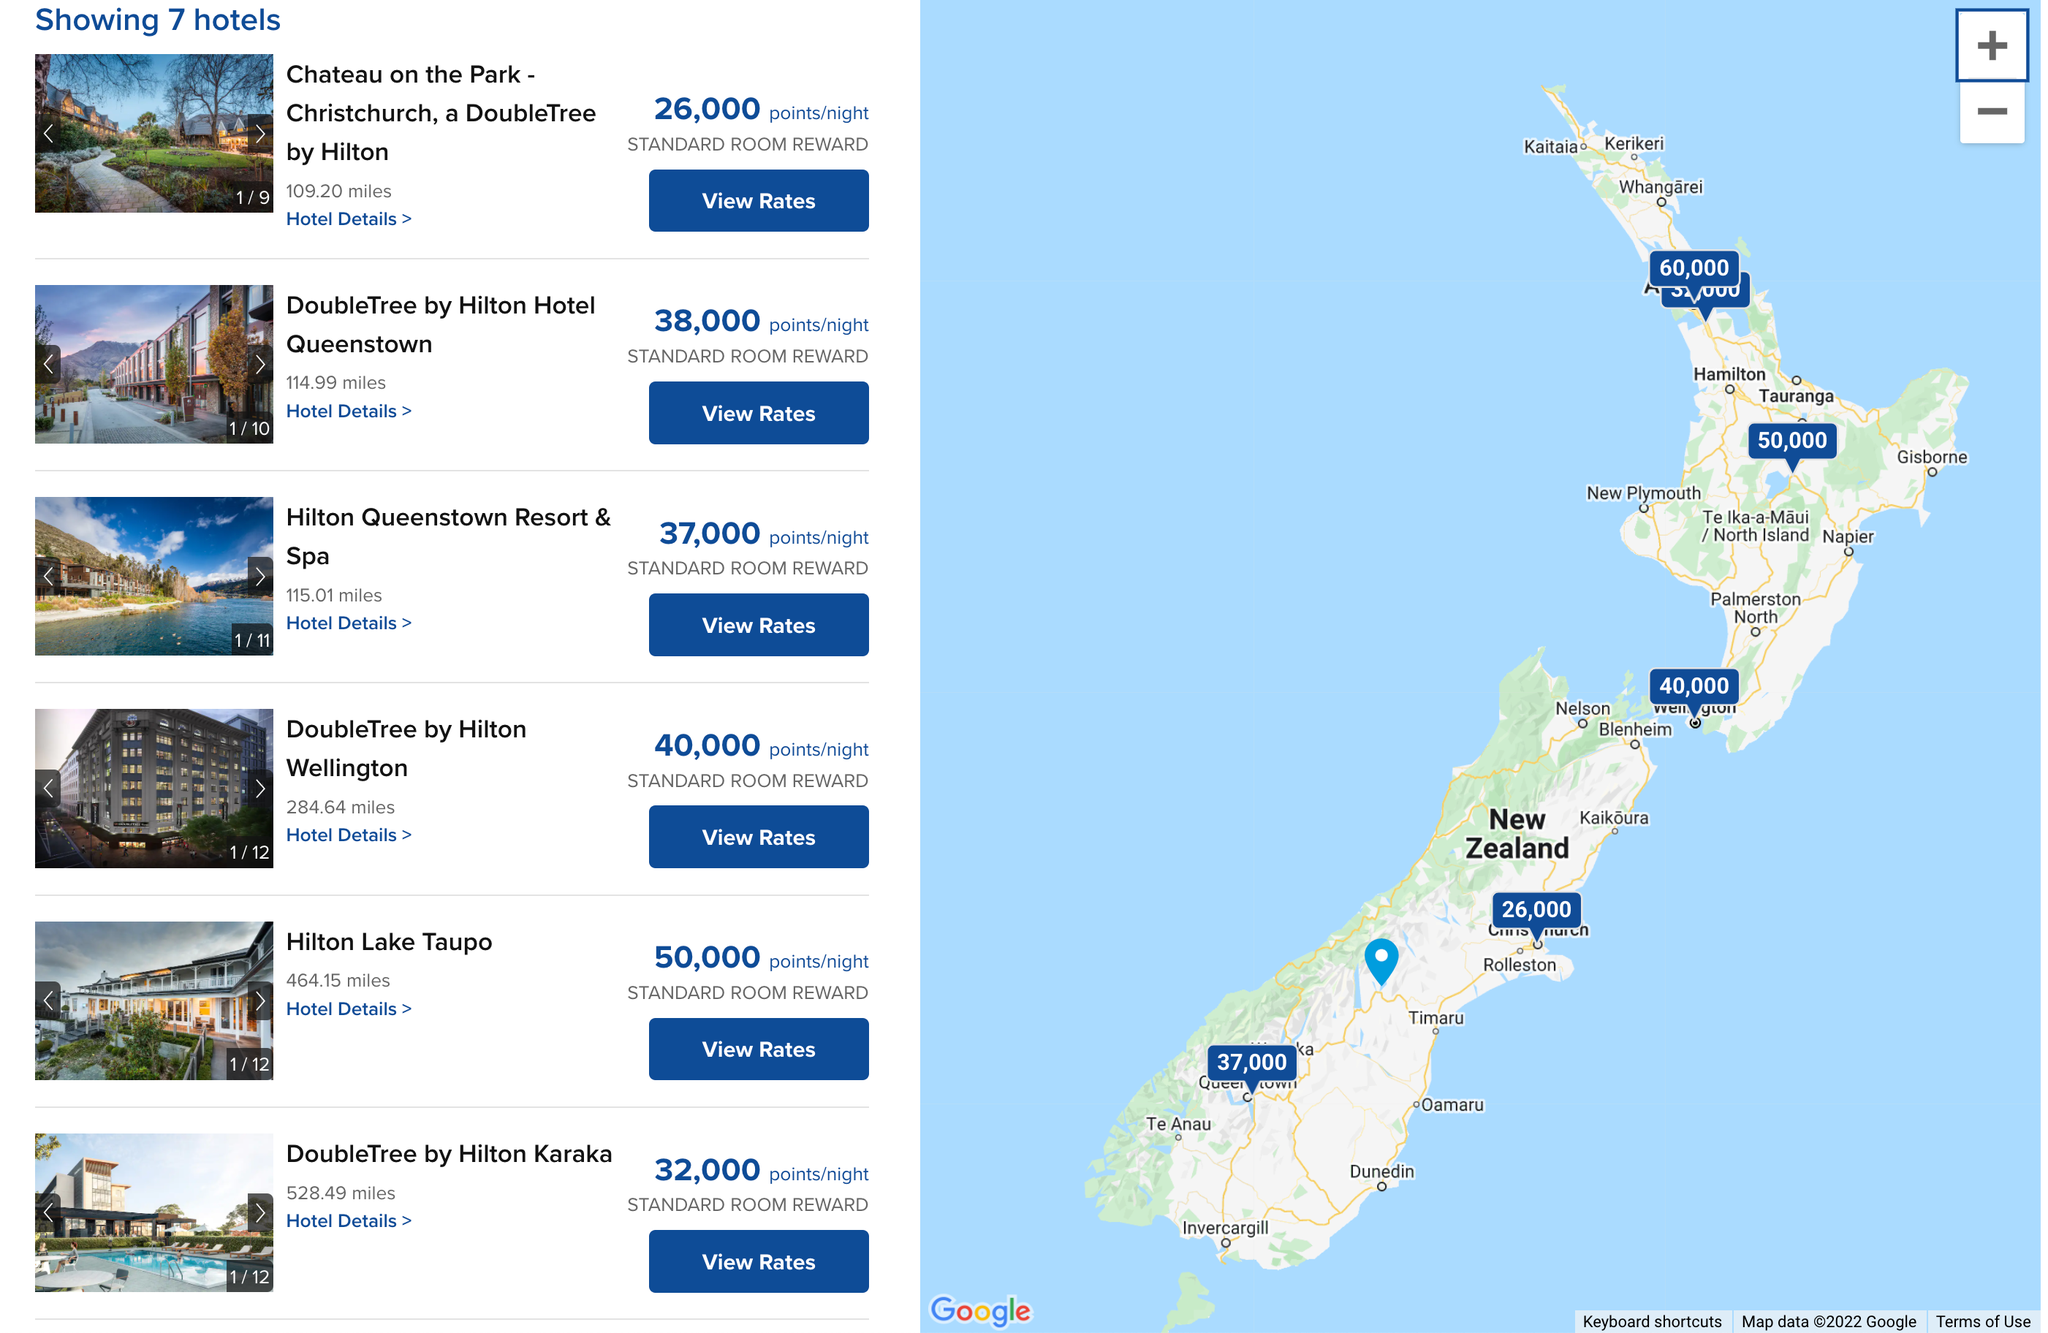The image size is (2048, 1333).
Task: Open Hotel Details for DoubleTree by Hilton Karaka
Action: point(348,1220)
